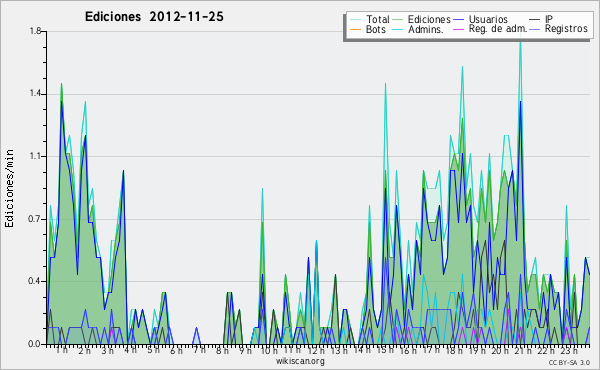Click the '1.8' y-axis value
600x370 pixels.
point(35,31)
